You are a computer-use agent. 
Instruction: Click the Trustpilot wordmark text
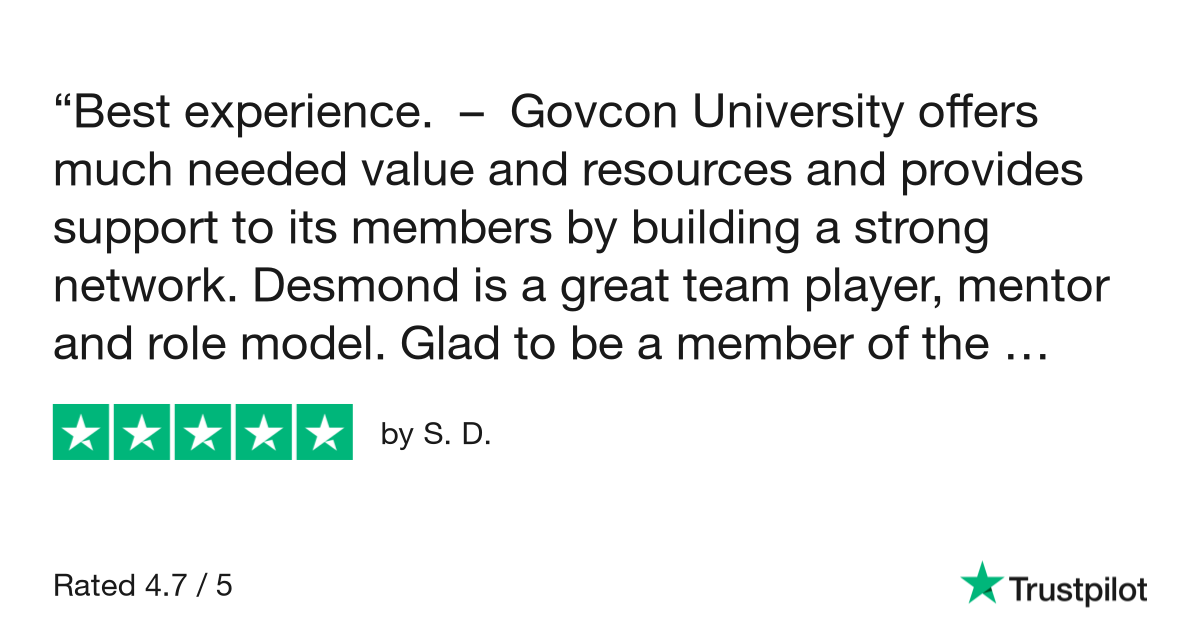(1076, 589)
